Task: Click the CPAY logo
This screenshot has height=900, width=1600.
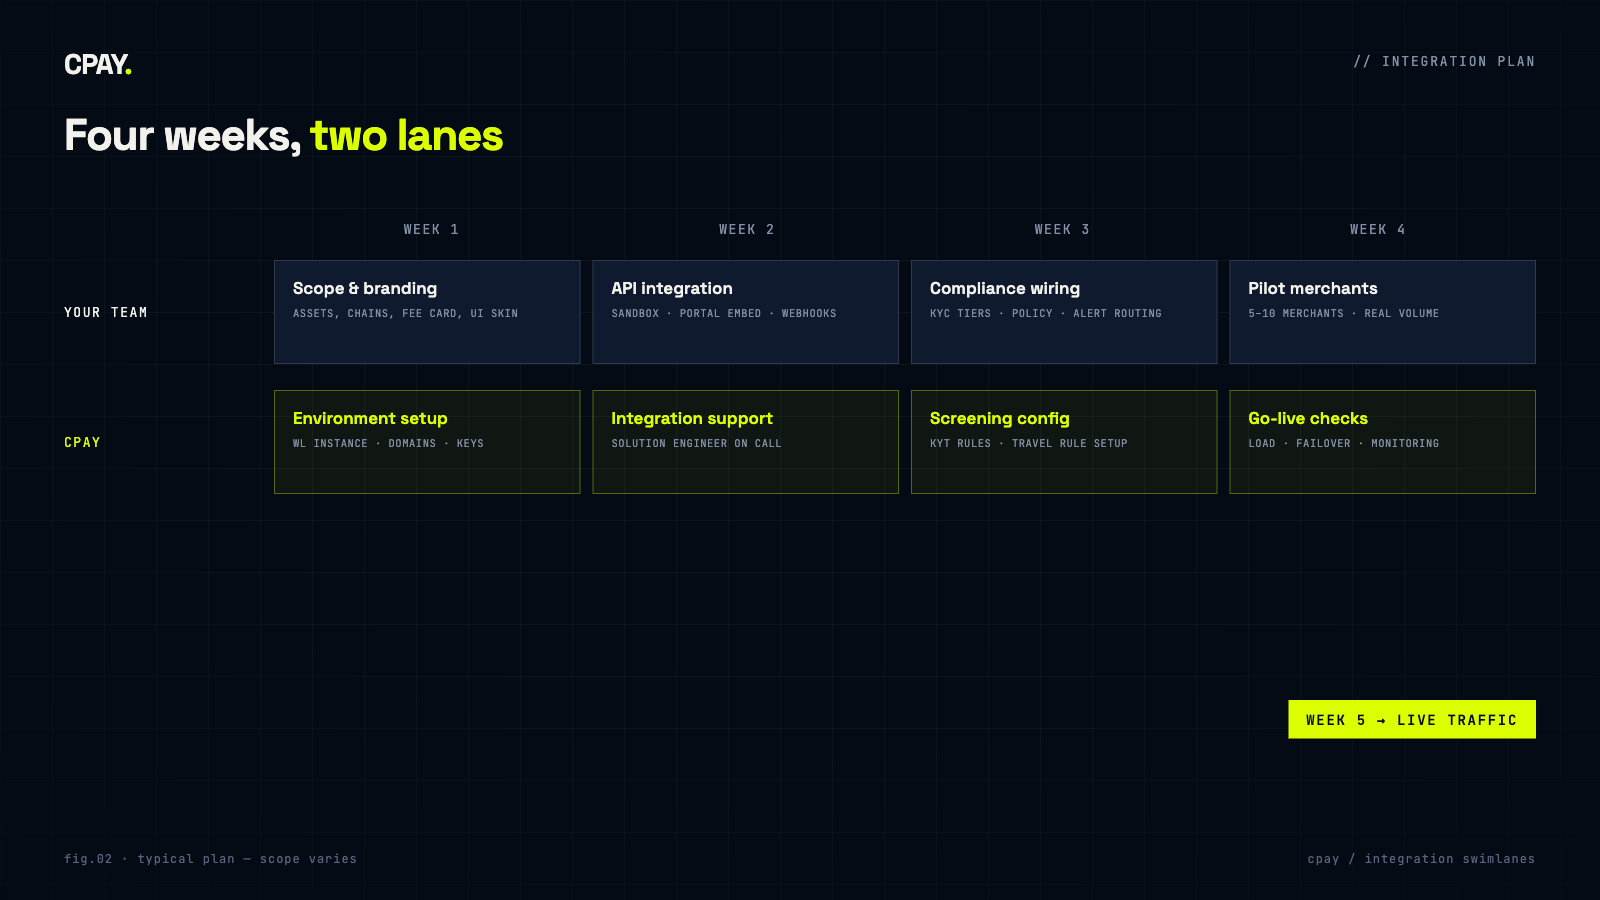Action: tap(98, 65)
